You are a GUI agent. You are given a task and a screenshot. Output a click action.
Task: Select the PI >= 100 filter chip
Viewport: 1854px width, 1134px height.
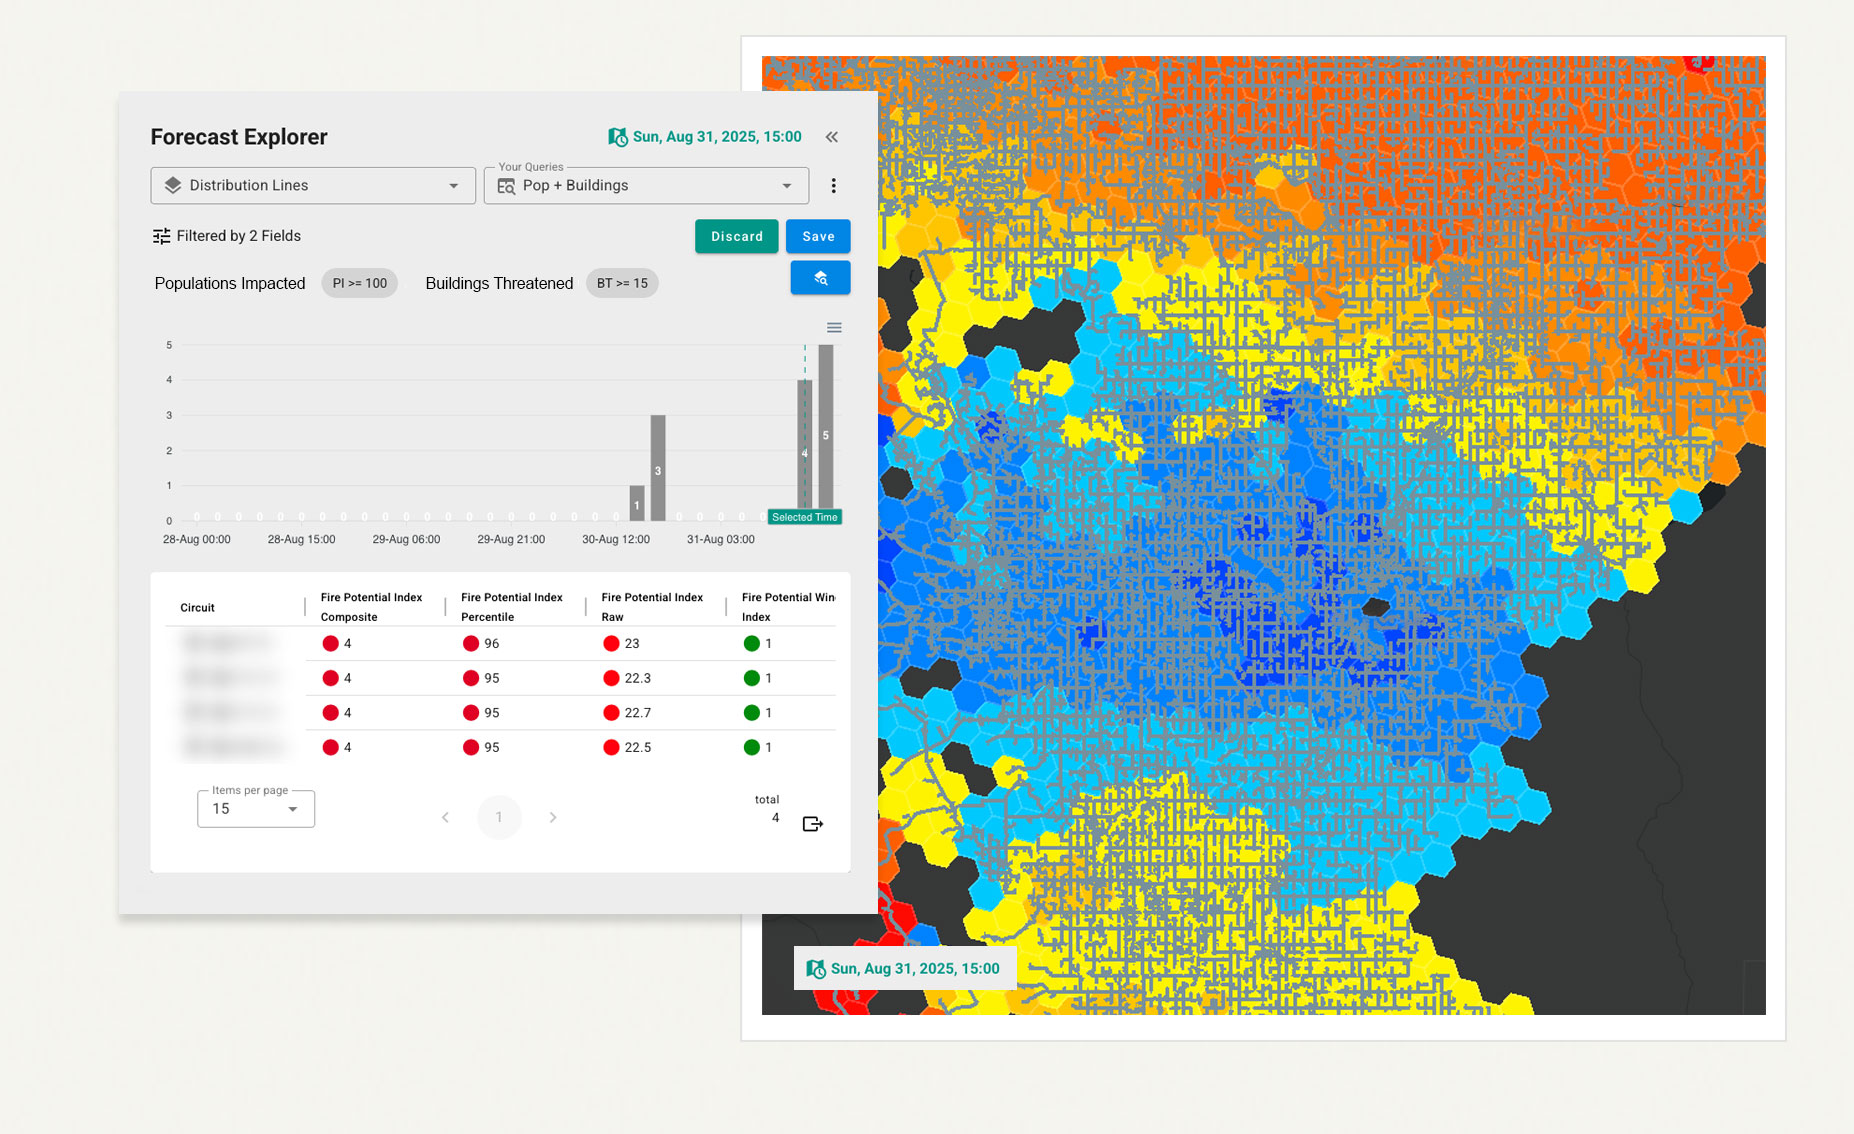(359, 284)
